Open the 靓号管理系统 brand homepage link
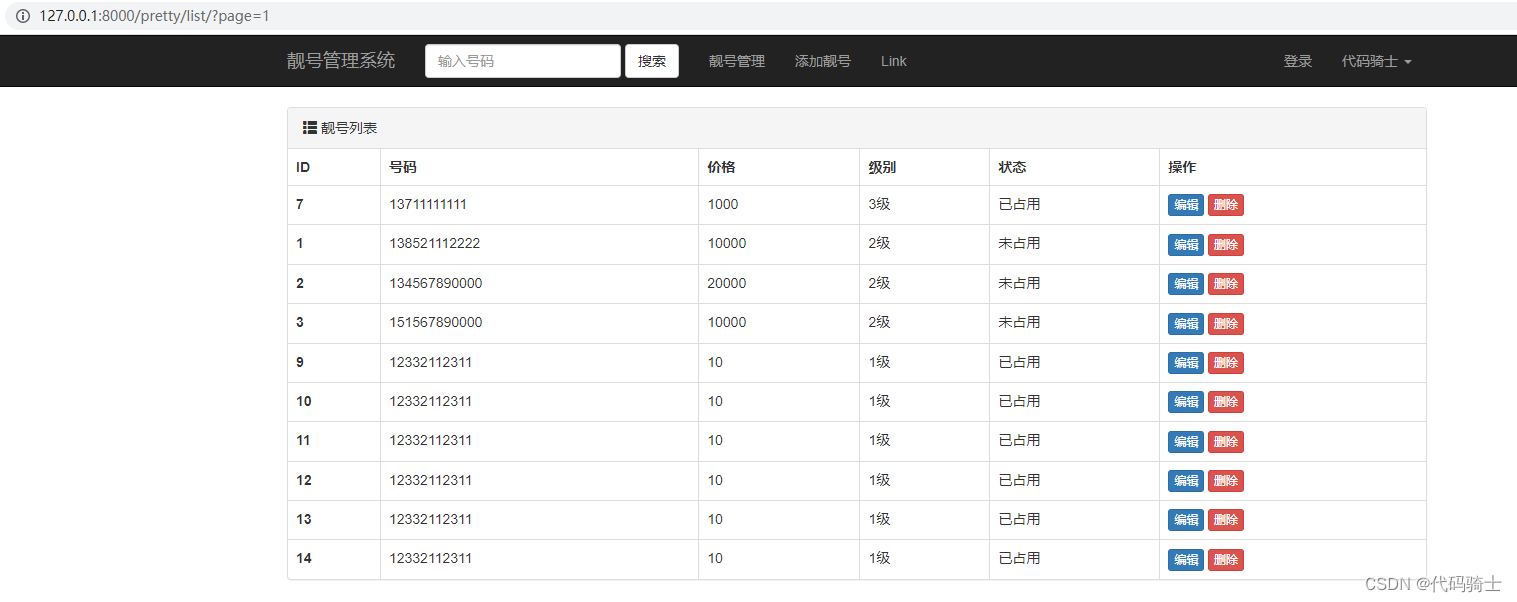 tap(339, 60)
